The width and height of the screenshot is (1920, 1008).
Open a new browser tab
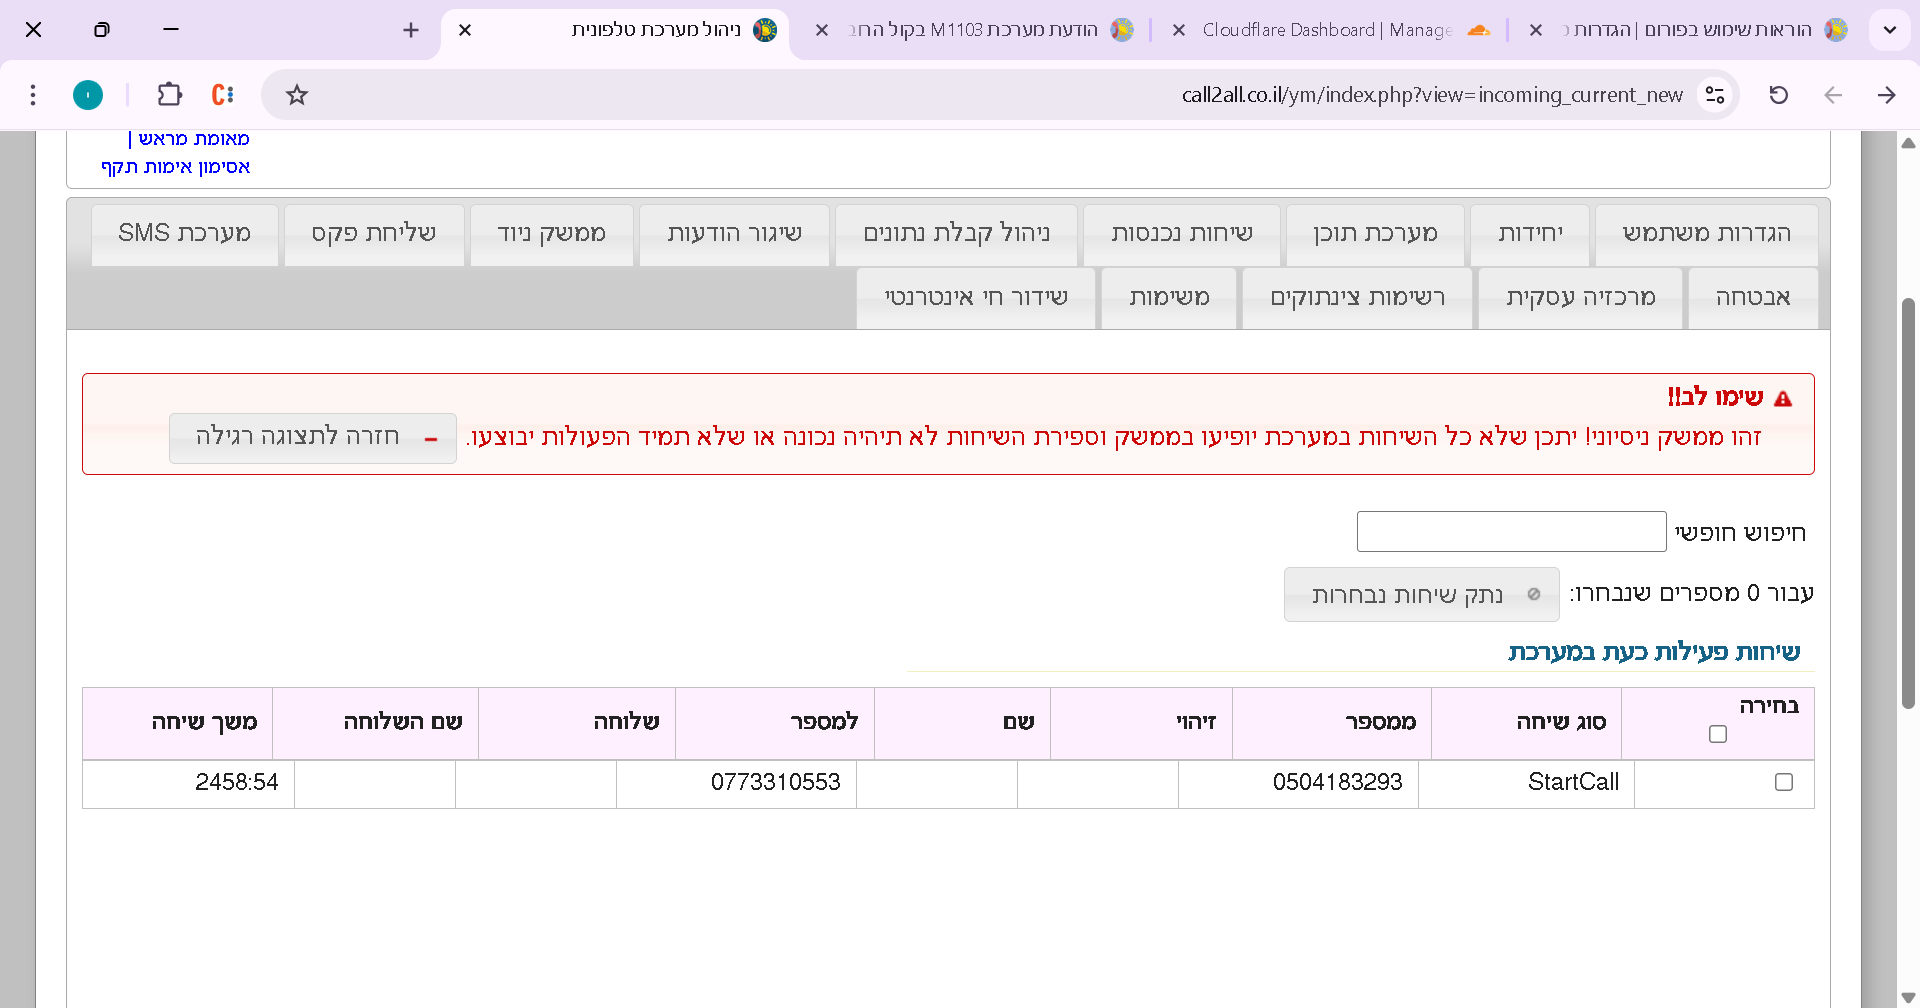click(x=410, y=30)
